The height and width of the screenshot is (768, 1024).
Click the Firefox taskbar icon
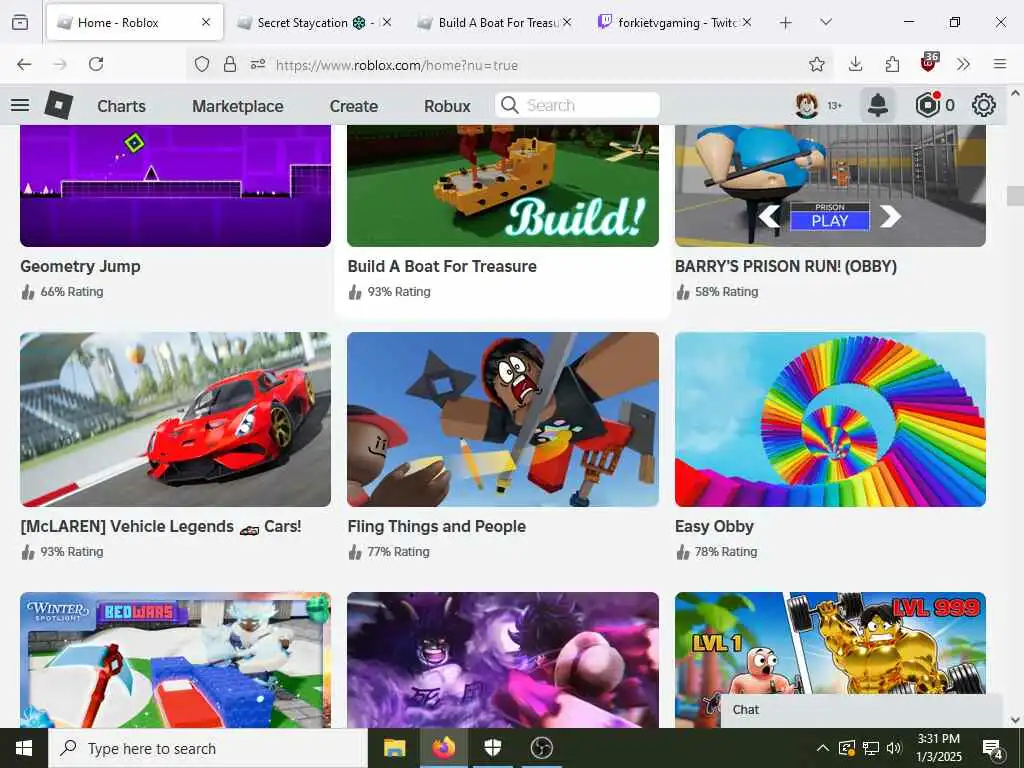(x=443, y=748)
